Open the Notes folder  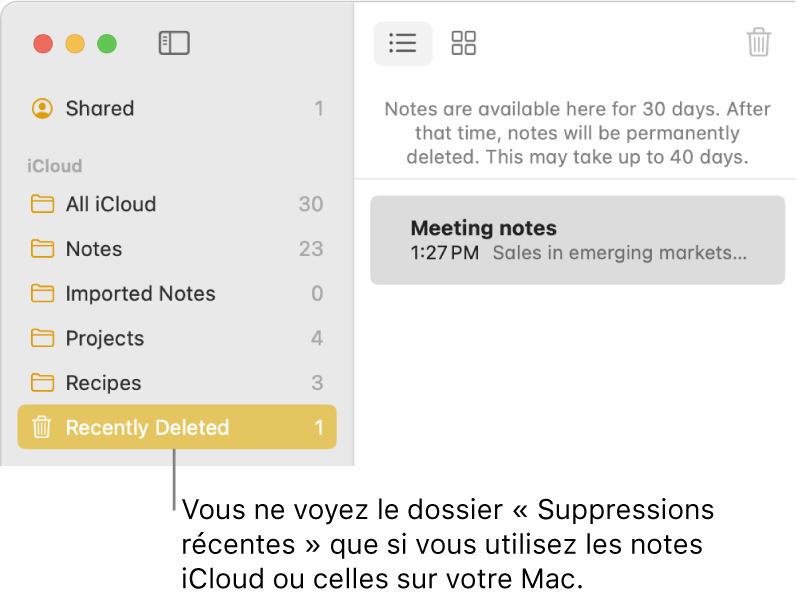pos(94,249)
